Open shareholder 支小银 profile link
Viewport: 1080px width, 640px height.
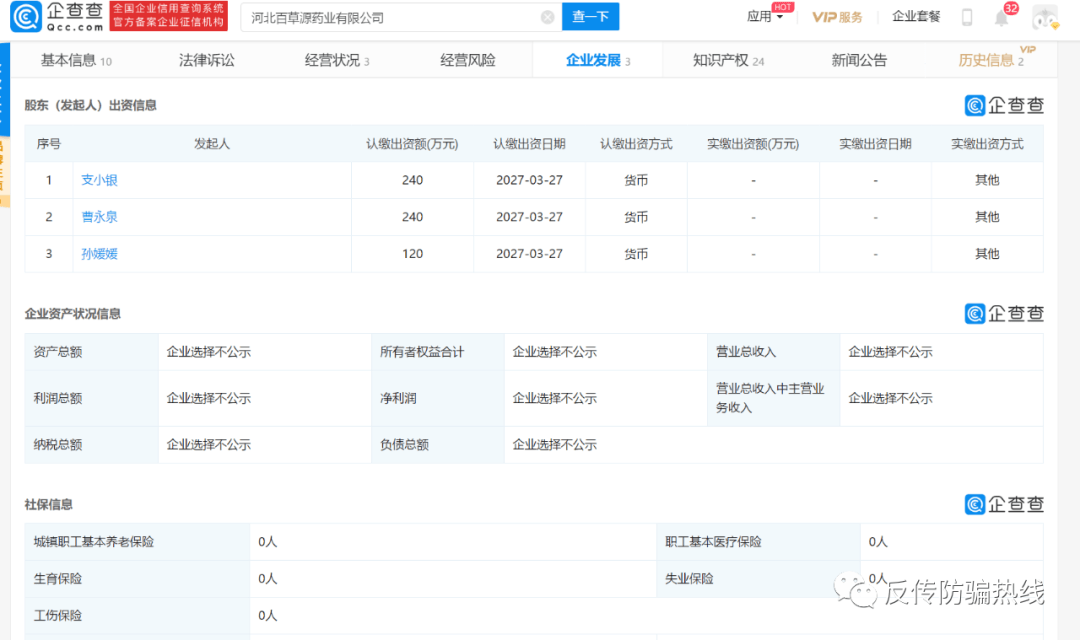(x=99, y=180)
